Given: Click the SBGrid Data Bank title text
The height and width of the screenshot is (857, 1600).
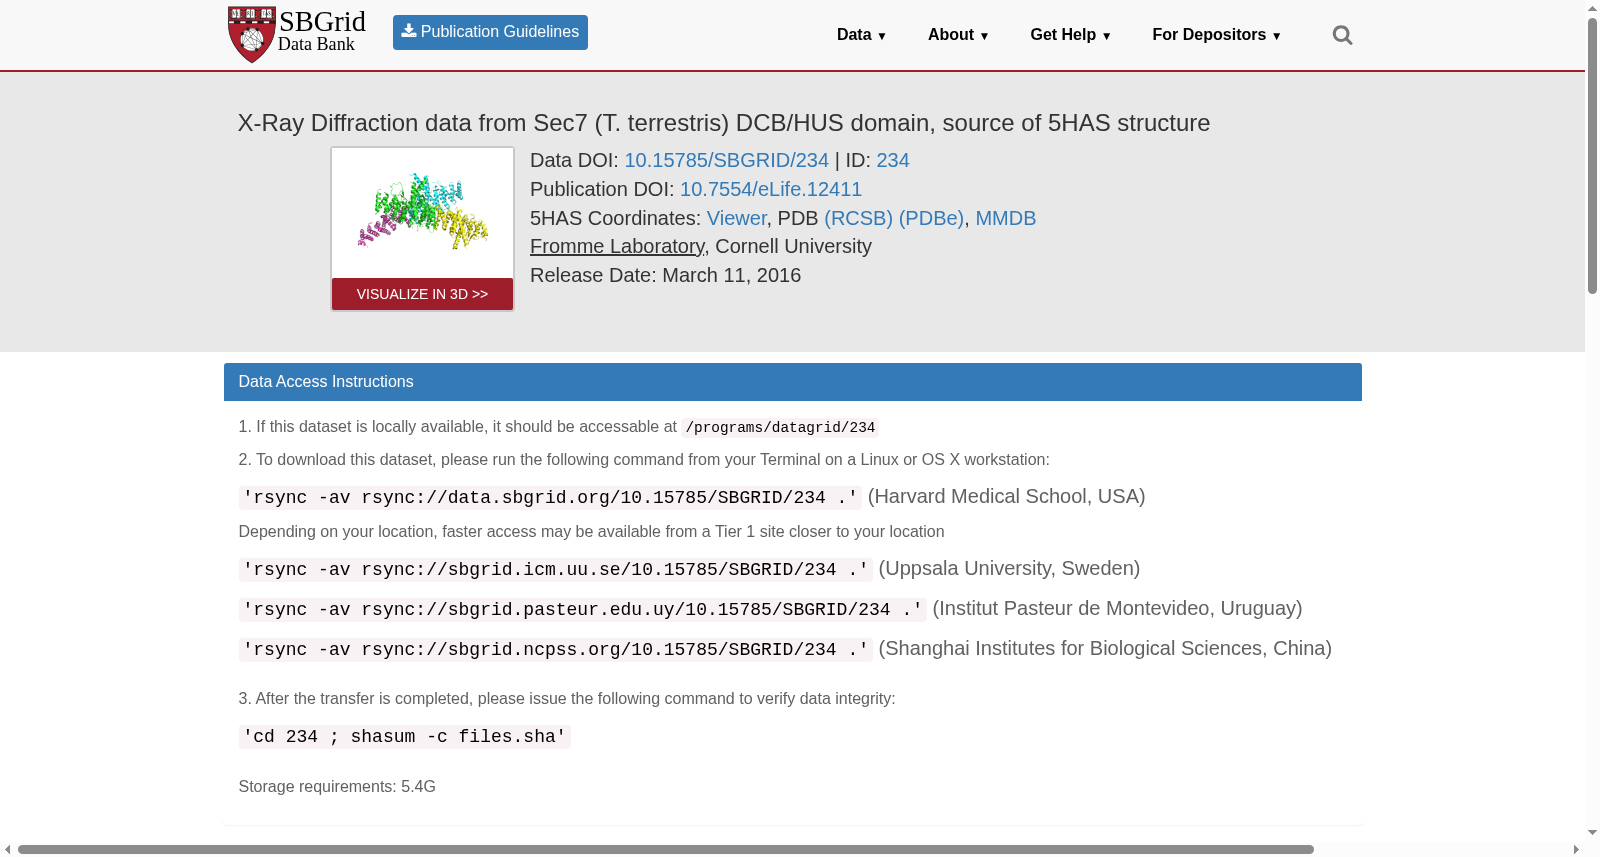Looking at the screenshot, I should (322, 31).
